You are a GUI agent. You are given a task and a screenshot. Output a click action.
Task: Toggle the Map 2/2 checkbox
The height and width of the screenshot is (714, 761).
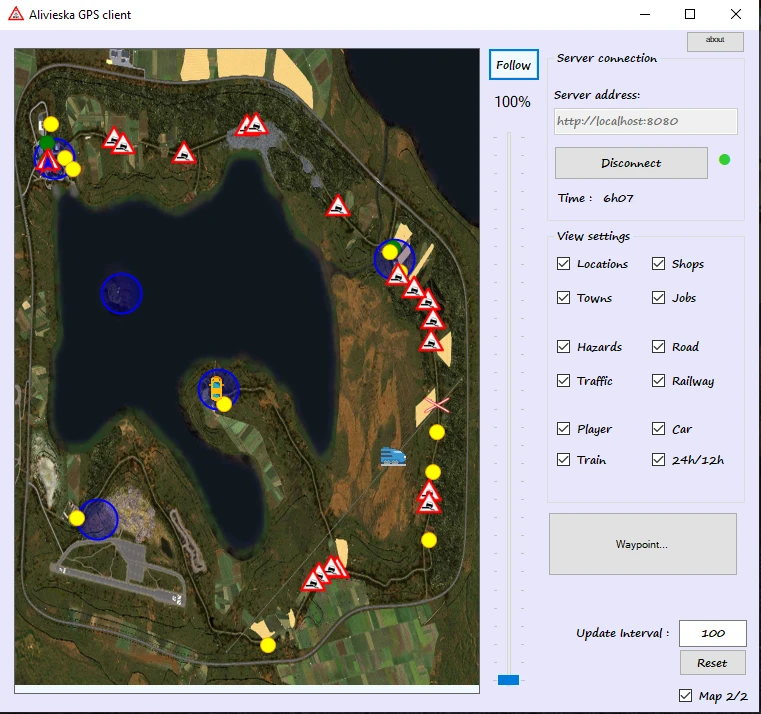coord(685,696)
